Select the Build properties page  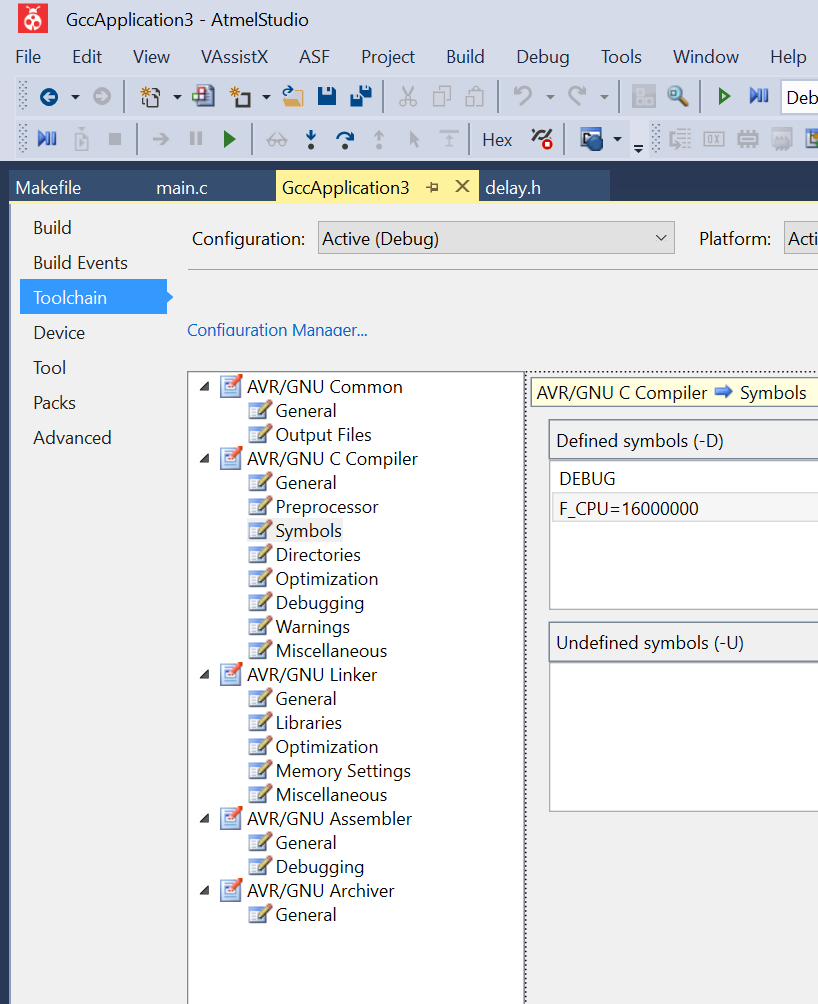tap(52, 227)
